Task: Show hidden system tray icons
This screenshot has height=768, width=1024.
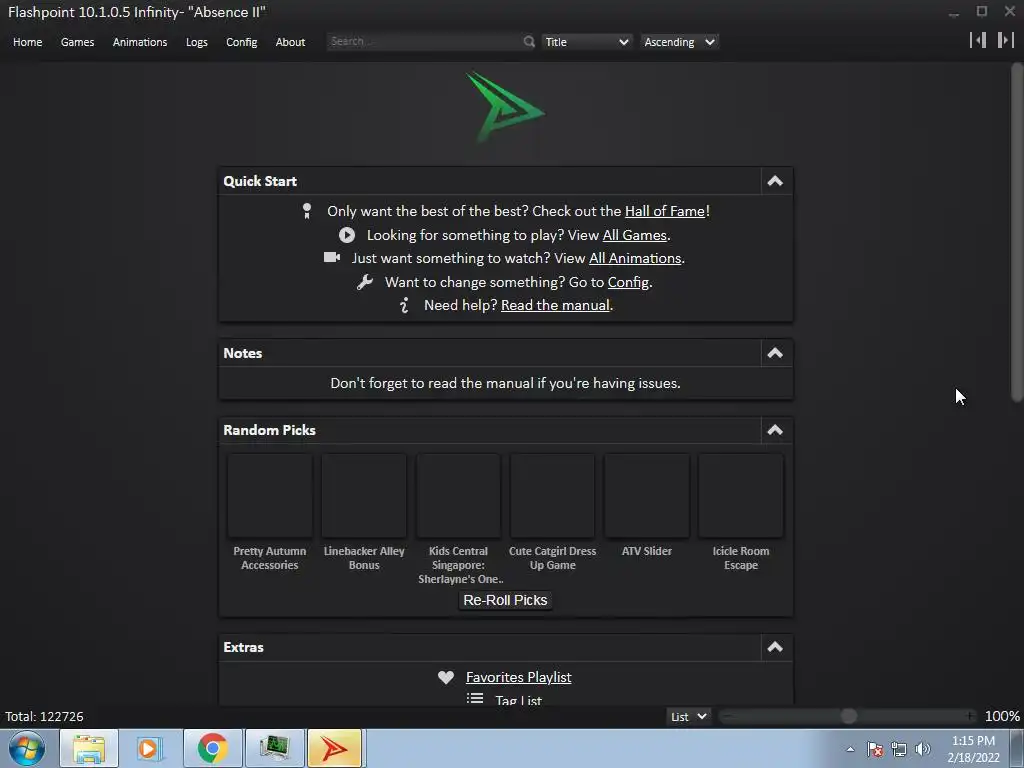Action: [x=850, y=749]
